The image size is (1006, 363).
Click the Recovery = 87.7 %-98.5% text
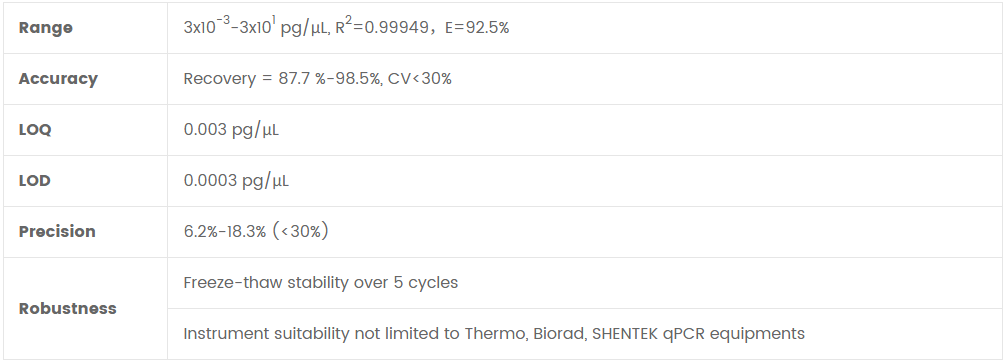coord(282,79)
